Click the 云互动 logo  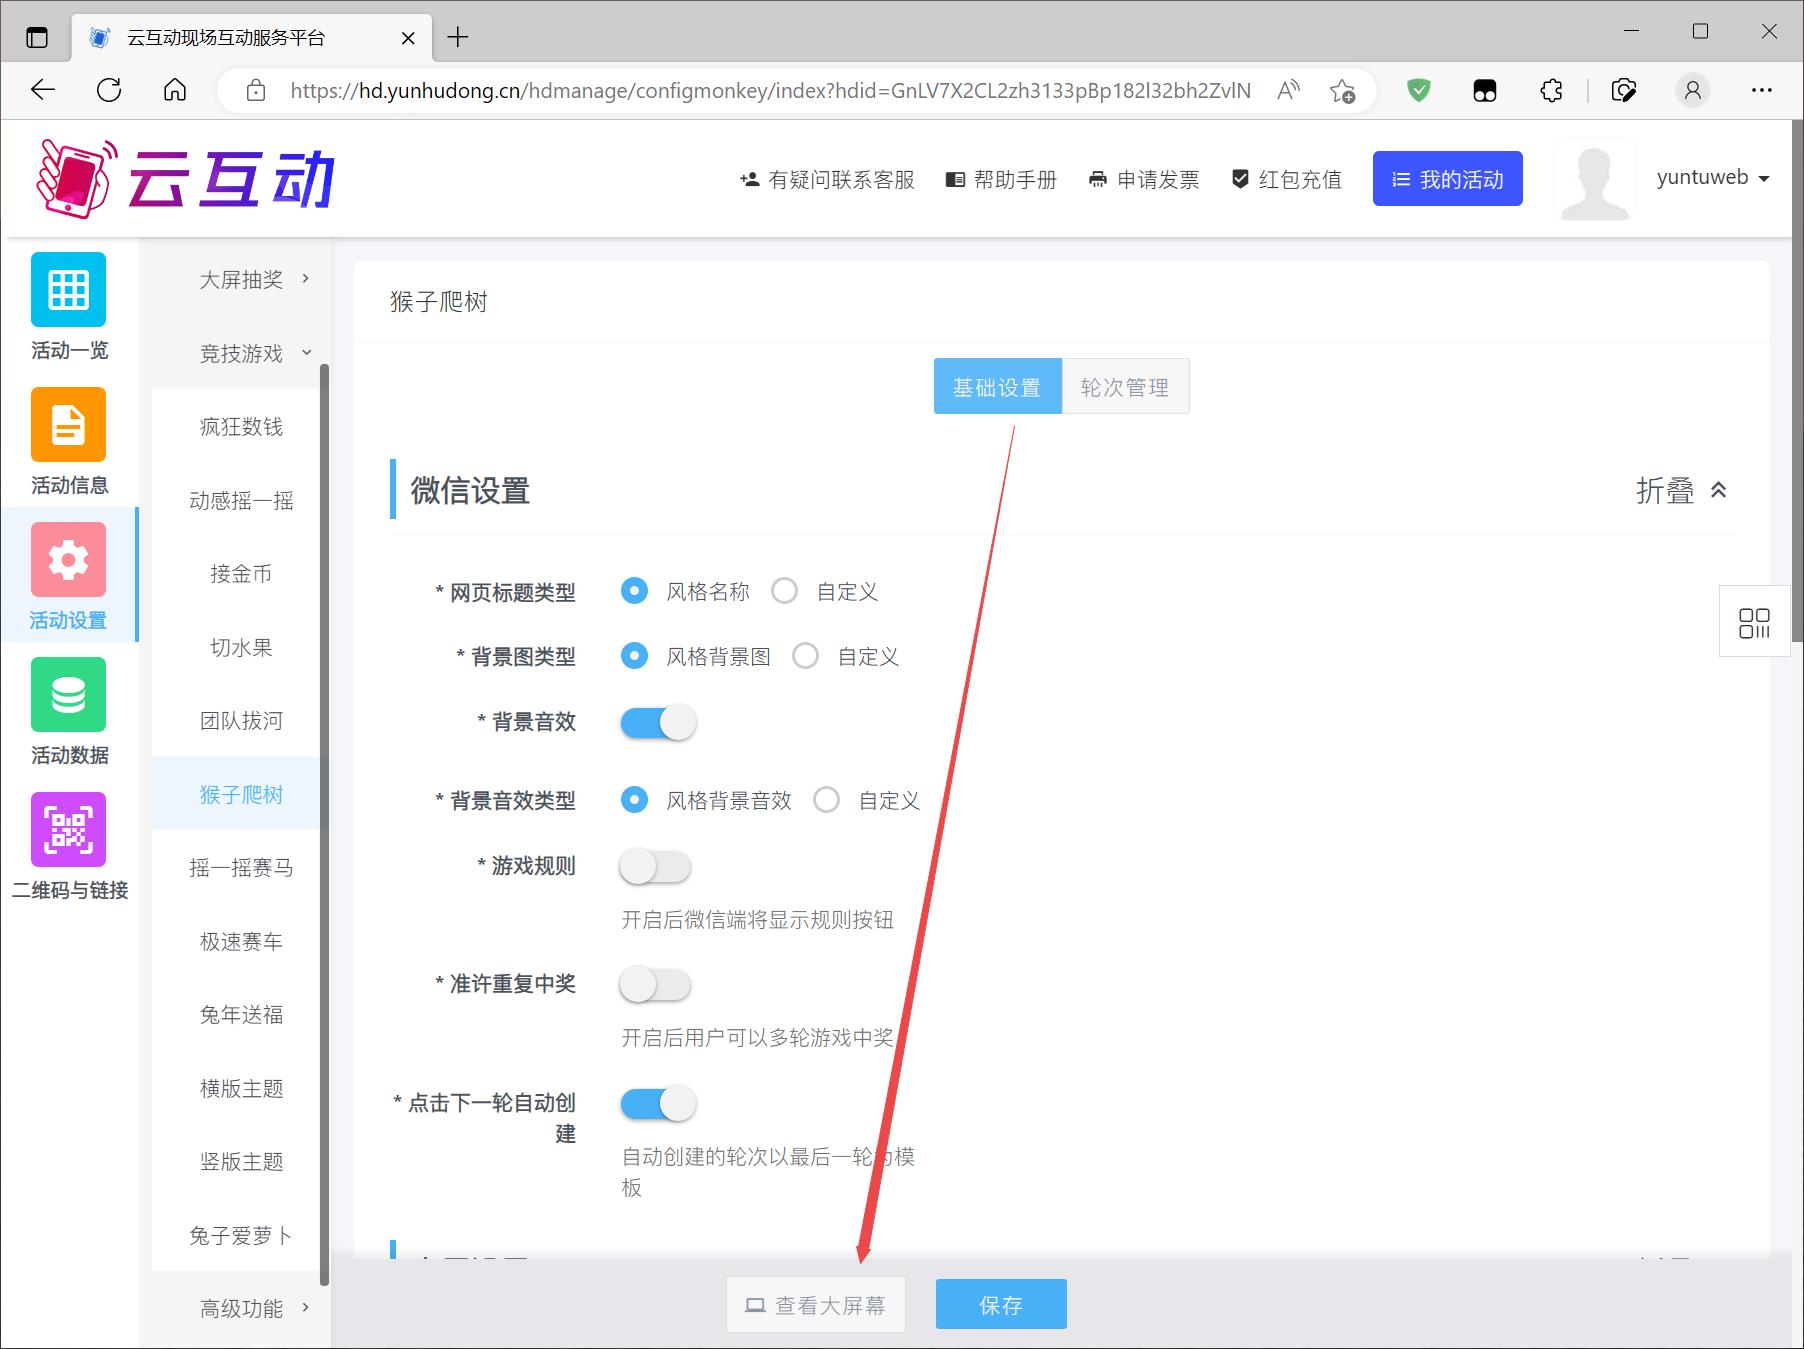click(185, 179)
